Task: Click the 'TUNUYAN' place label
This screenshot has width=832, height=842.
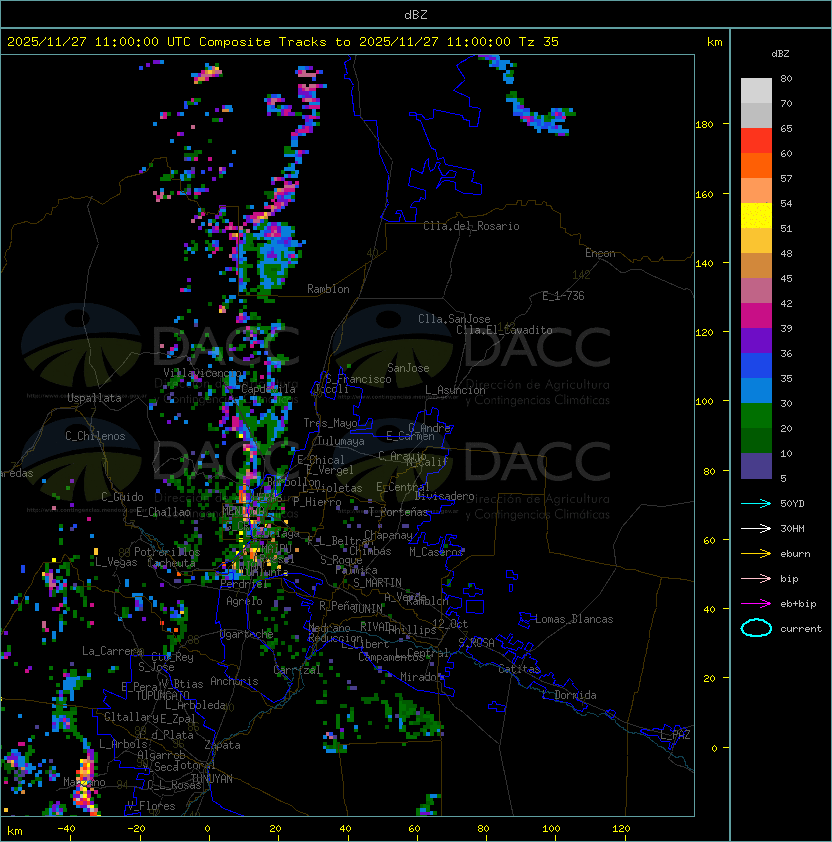Action: 212,779
